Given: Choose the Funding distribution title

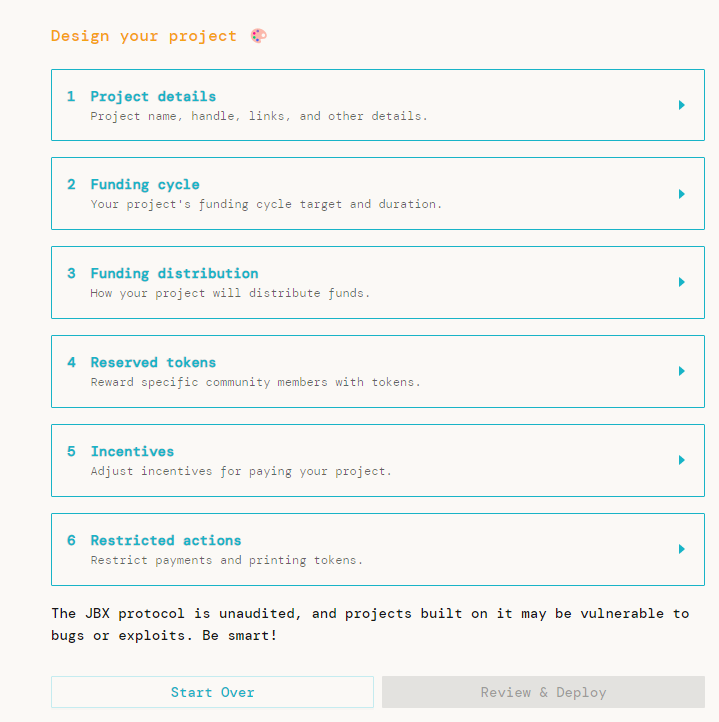Looking at the screenshot, I should pos(174,274).
